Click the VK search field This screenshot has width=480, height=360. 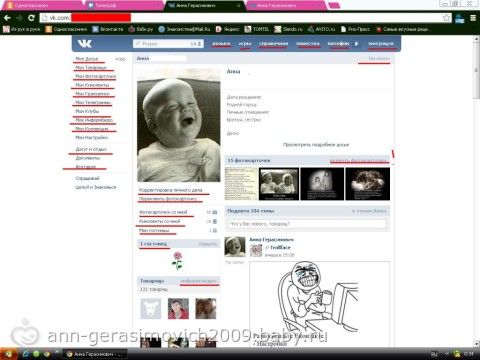click(168, 44)
